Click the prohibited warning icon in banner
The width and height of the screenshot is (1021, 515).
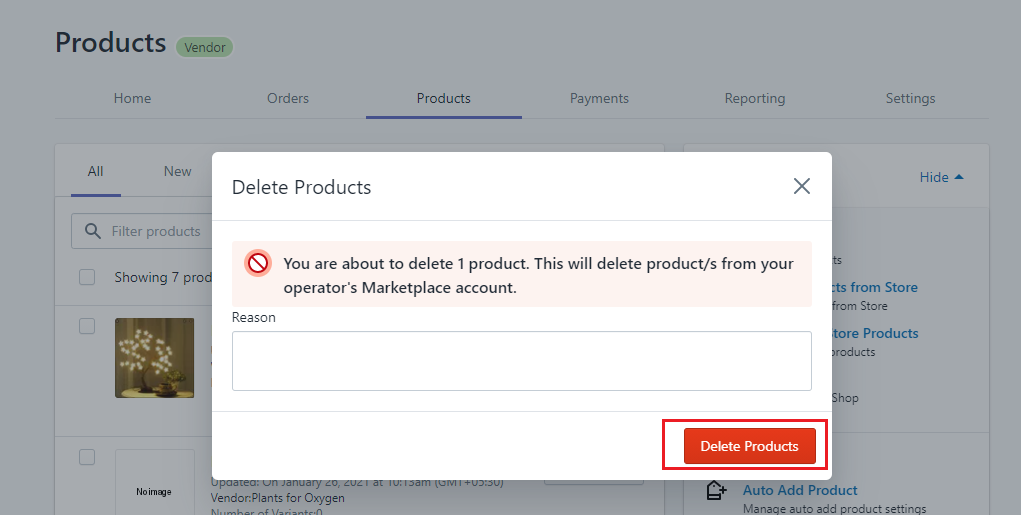click(x=258, y=263)
